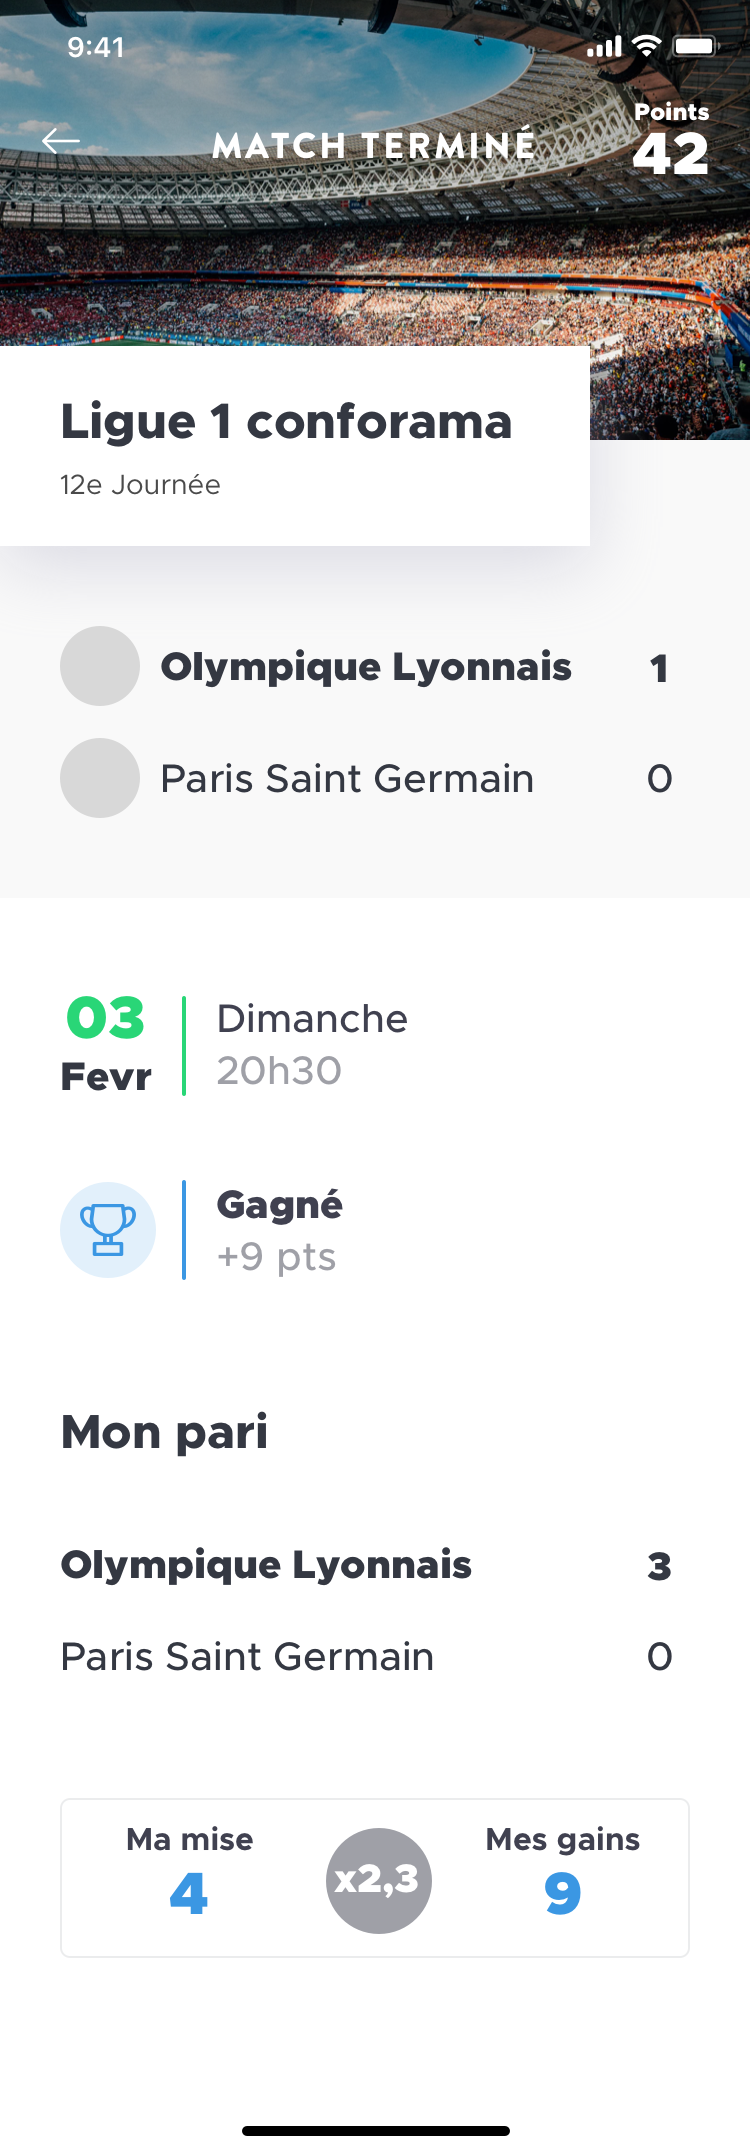Tap the battery status icon
The width and height of the screenshot is (750, 2154).
(x=694, y=46)
